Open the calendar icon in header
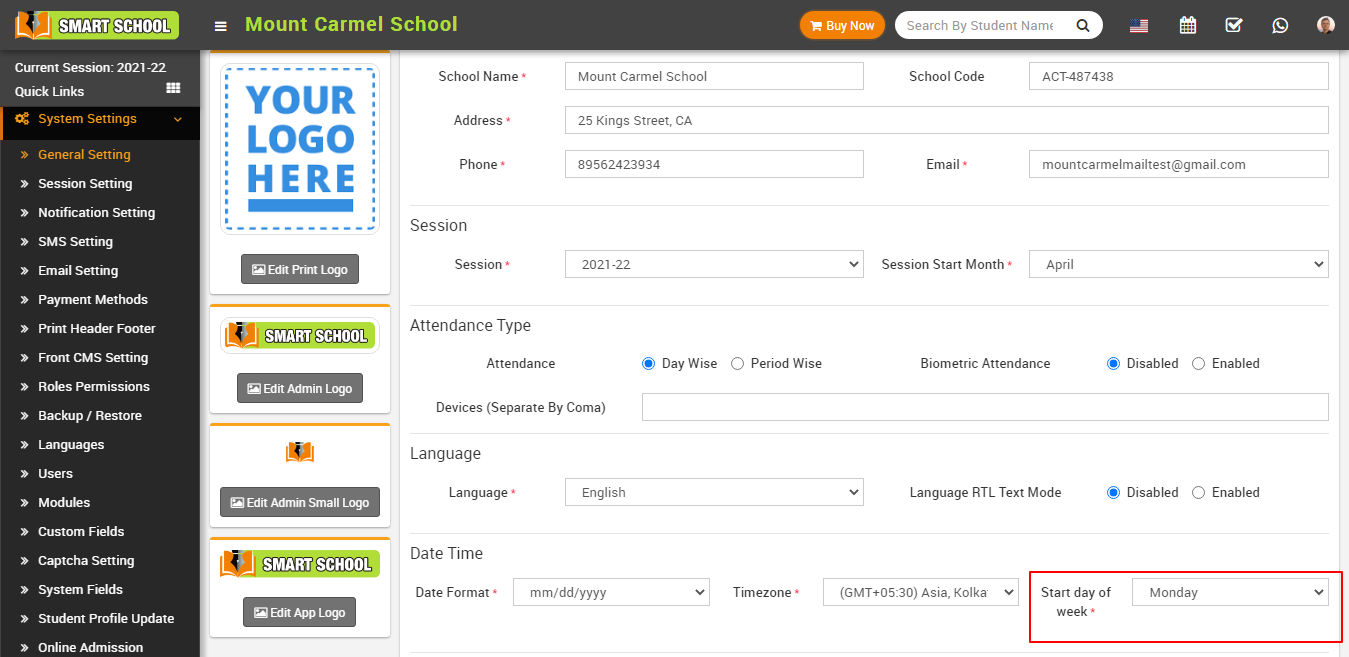The image size is (1349, 657). (x=1187, y=26)
